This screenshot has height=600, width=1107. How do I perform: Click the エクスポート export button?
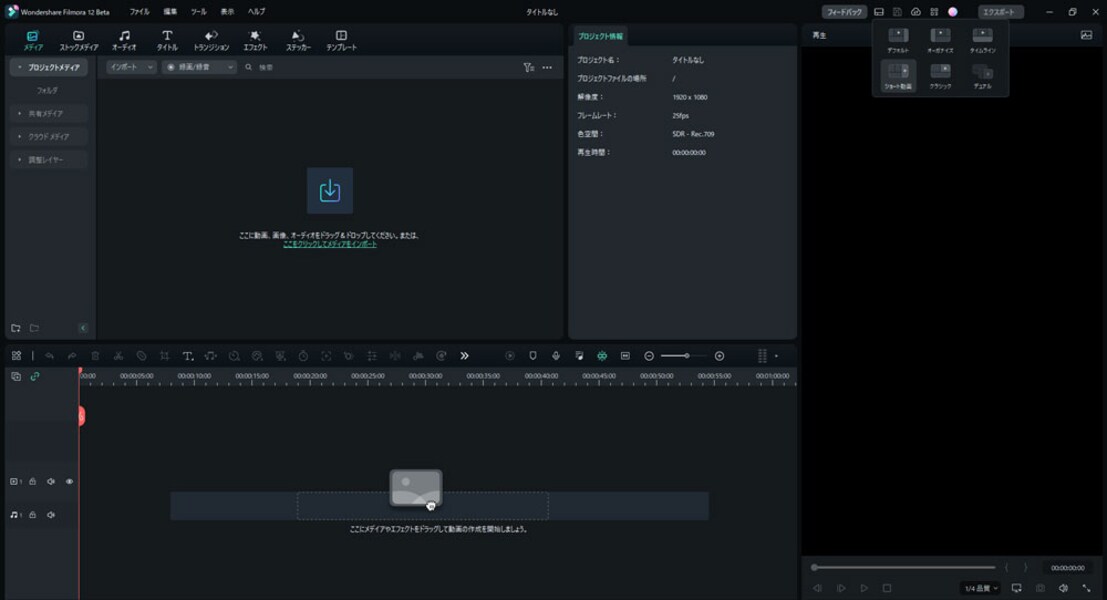1000,12
